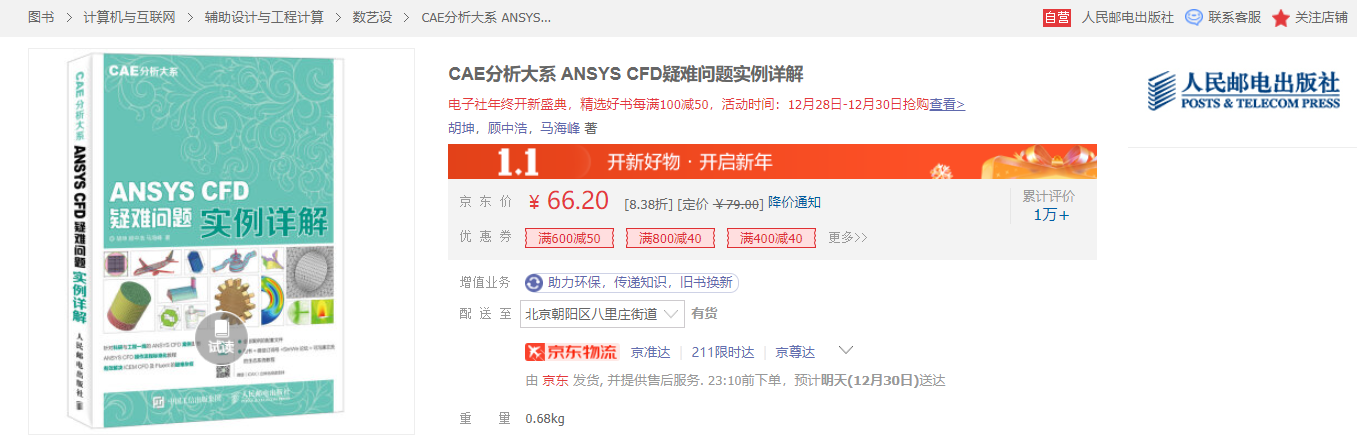Screen dimensions: 1357x437
Task: Click the recycle service icon beside 助力环保
Action: 535,282
